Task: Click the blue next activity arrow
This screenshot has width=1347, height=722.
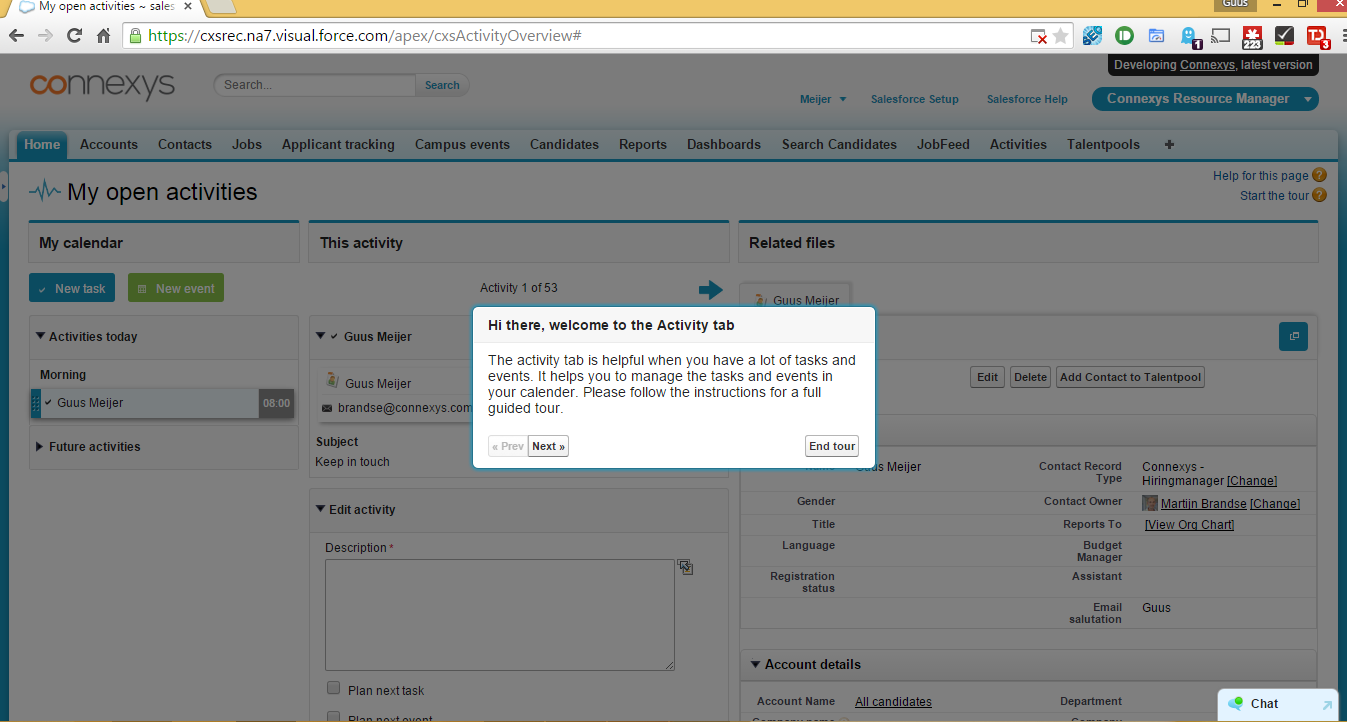Action: tap(710, 290)
